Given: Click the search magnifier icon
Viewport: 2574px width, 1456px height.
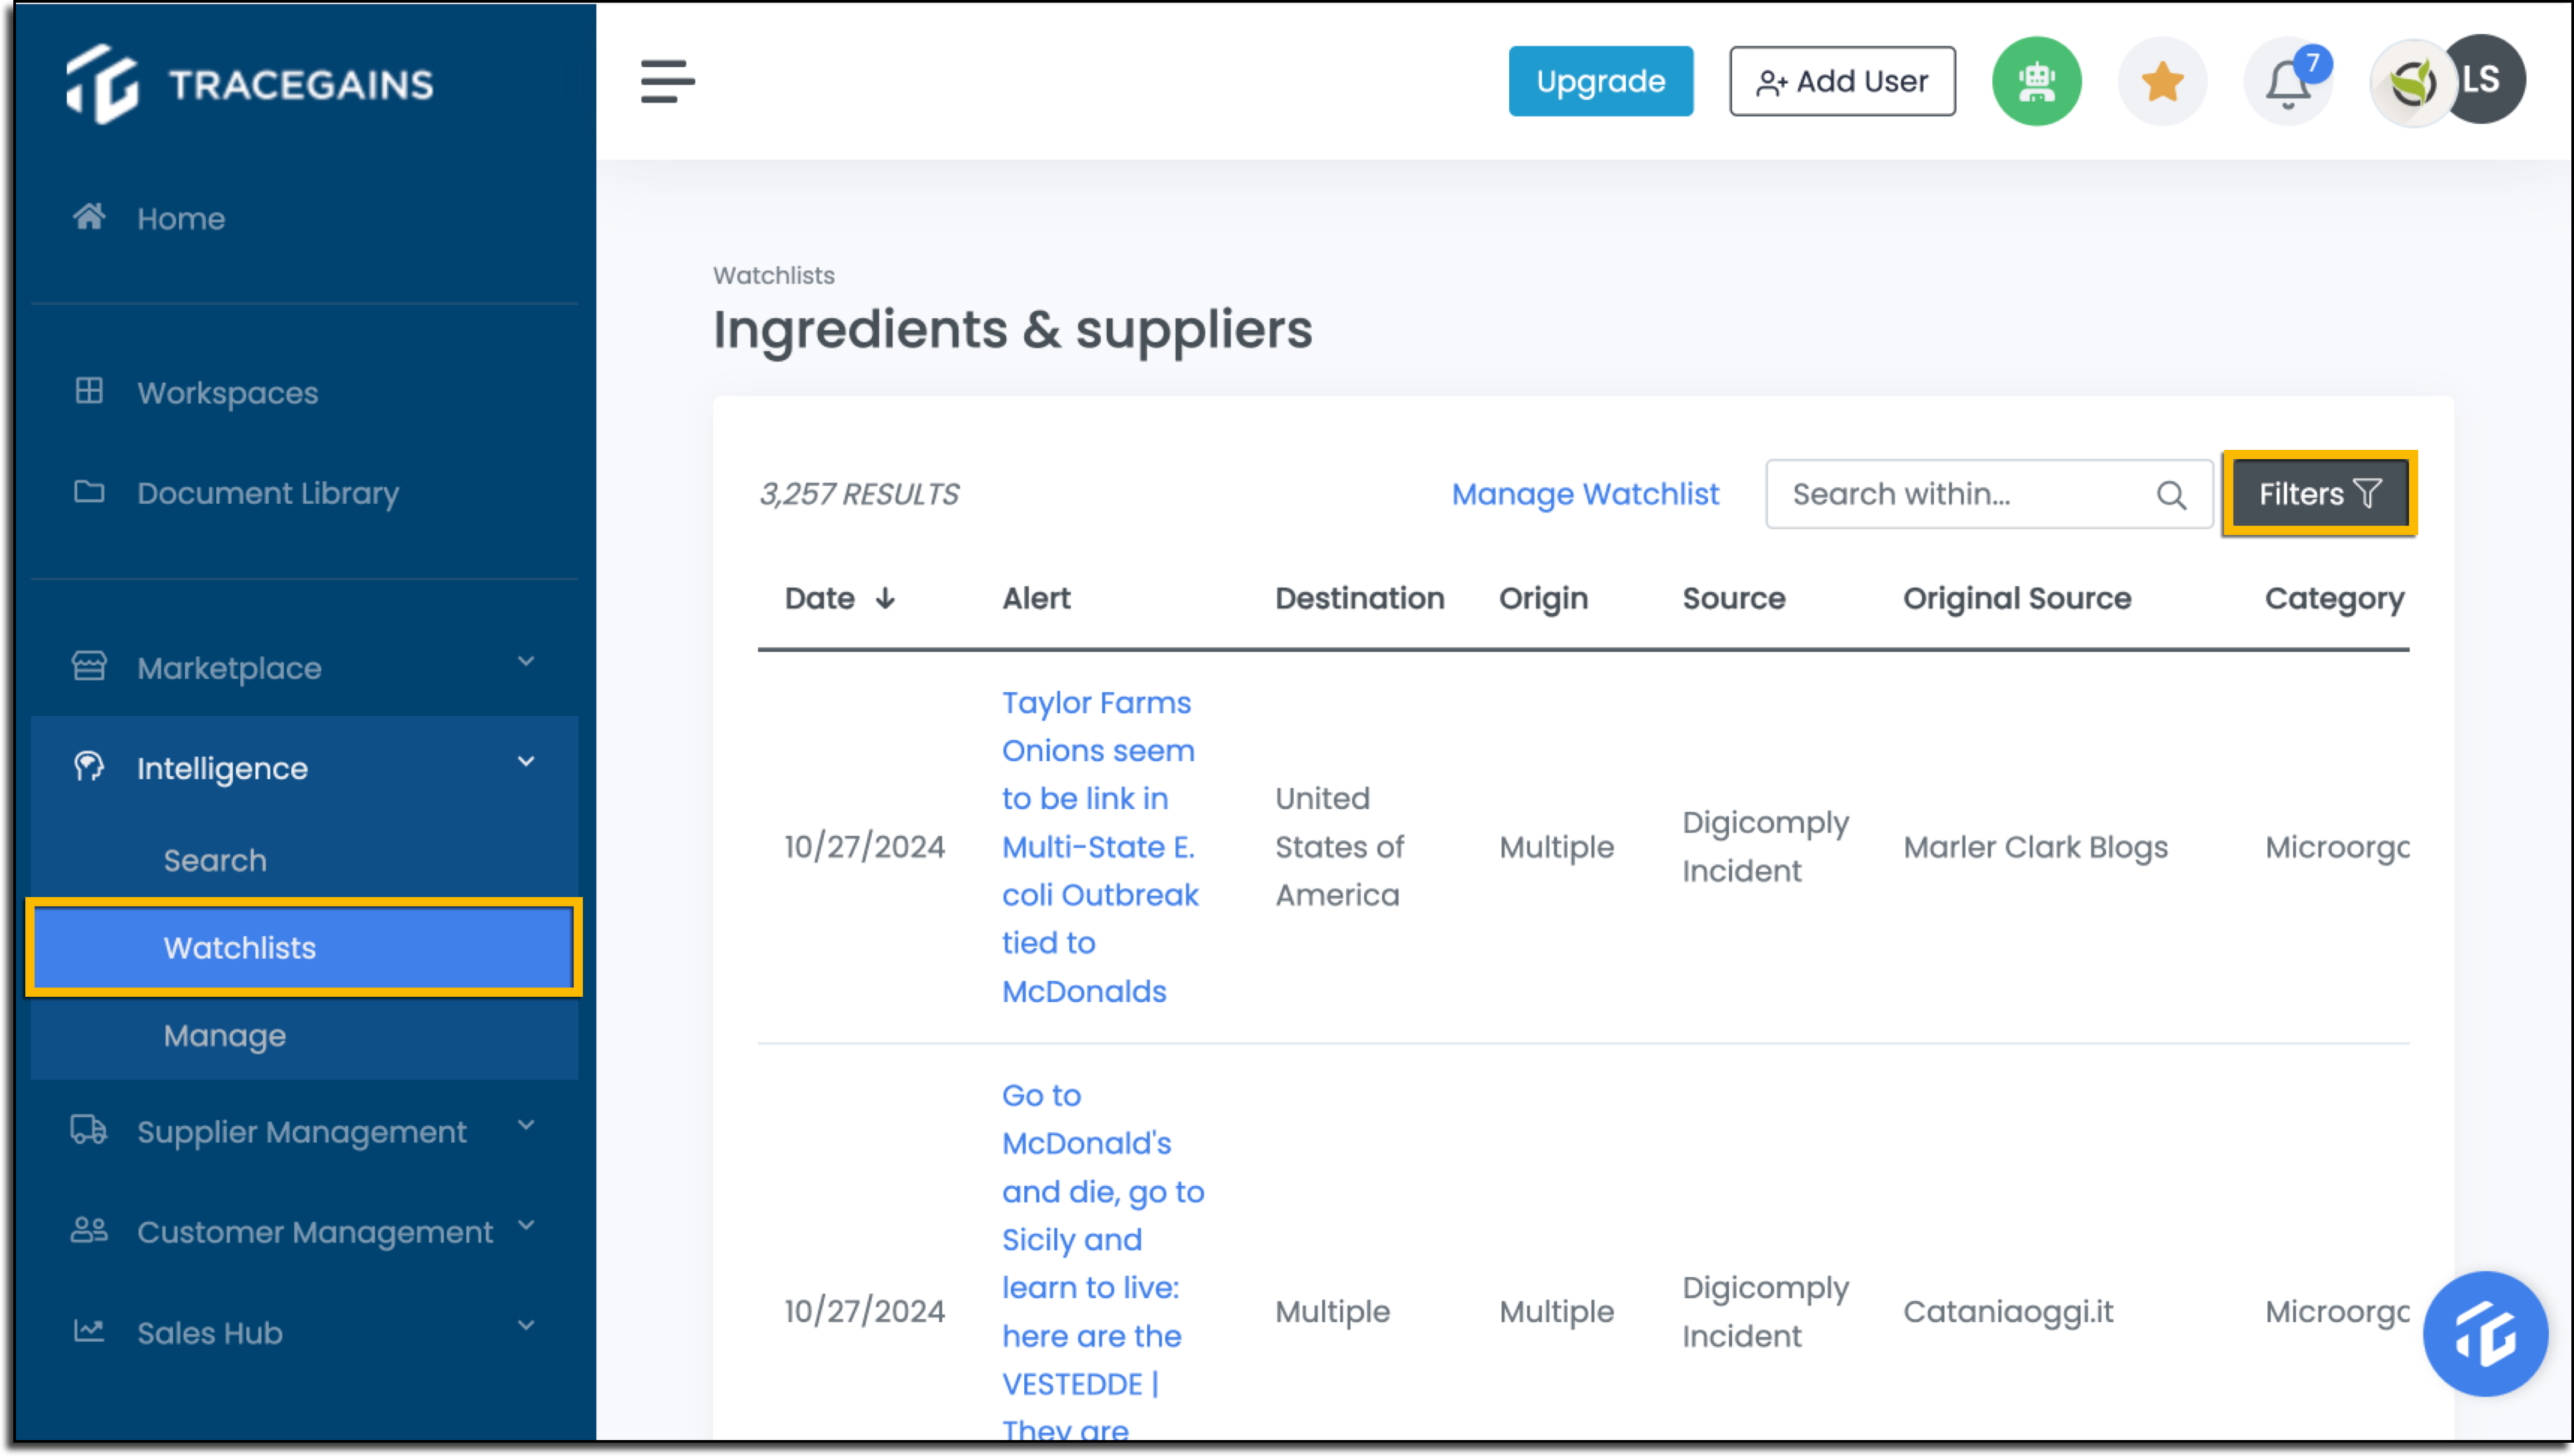Looking at the screenshot, I should (x=2171, y=495).
